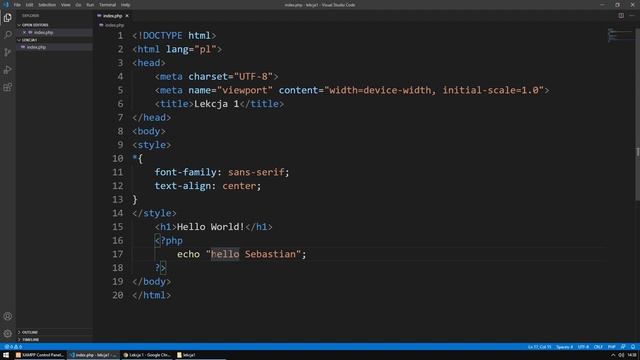Change indentation via Spaces: 4 status item
Screen dimensions: 640x360
coord(564,347)
